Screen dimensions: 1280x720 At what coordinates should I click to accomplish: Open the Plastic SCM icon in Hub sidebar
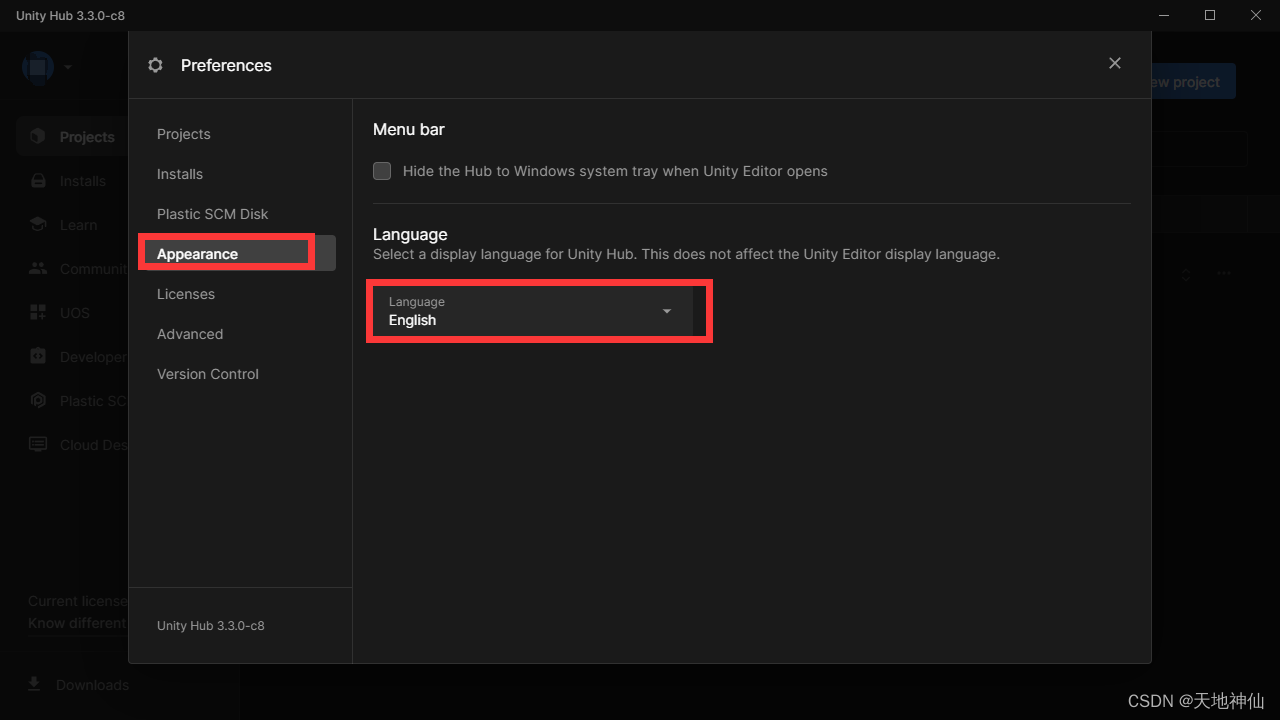(38, 401)
